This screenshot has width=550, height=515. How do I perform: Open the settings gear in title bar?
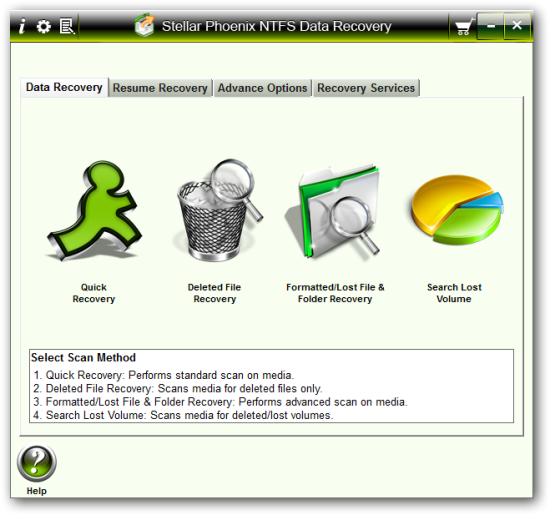point(44,27)
